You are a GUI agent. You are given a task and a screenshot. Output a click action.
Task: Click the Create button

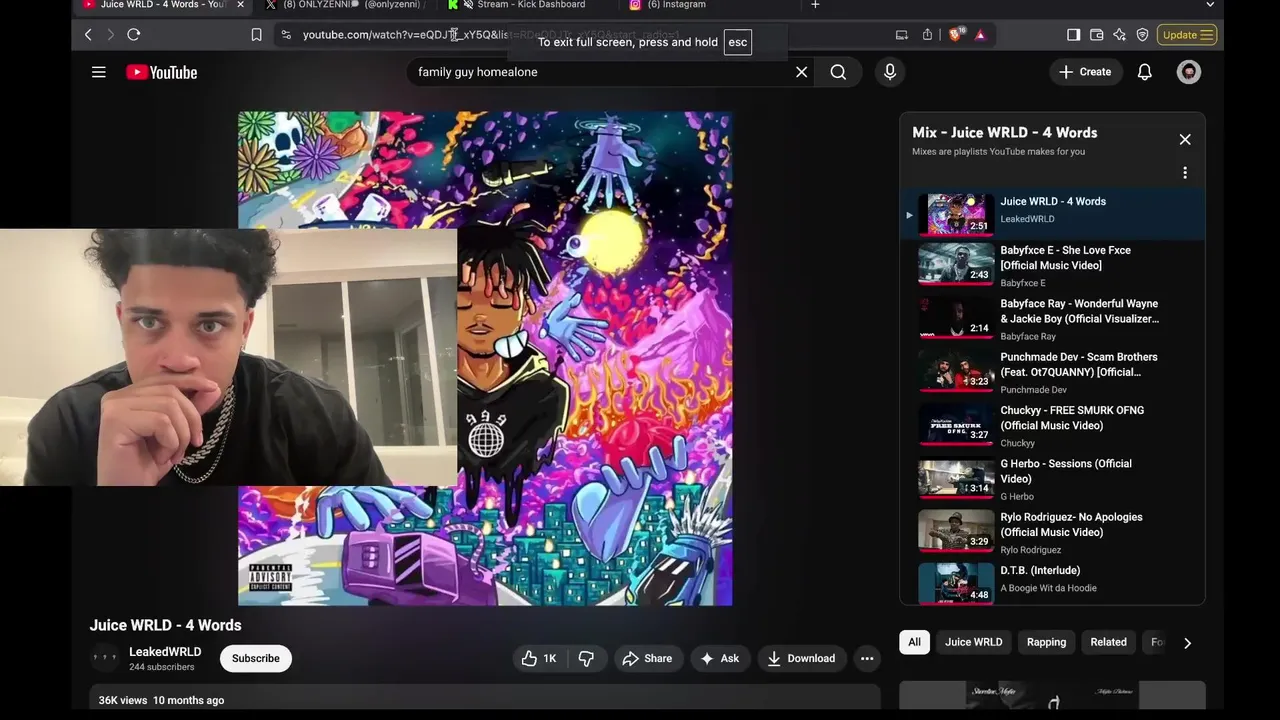coord(1085,72)
